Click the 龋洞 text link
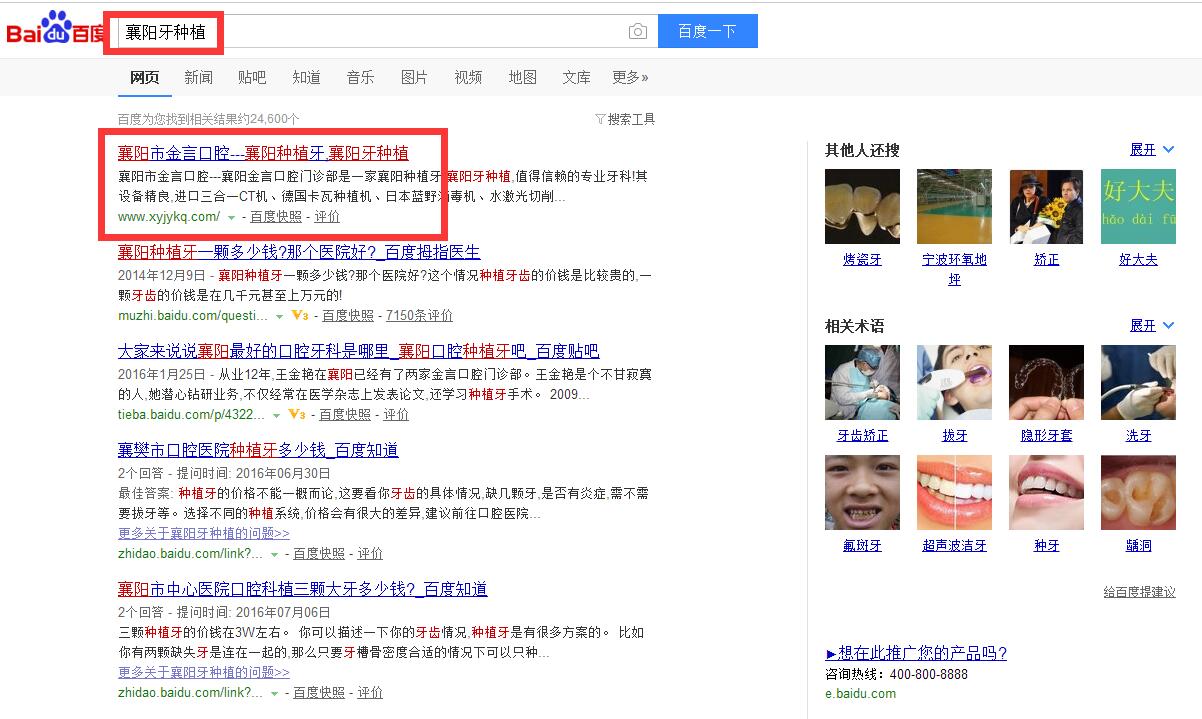This screenshot has width=1202, height=719. tap(1138, 546)
